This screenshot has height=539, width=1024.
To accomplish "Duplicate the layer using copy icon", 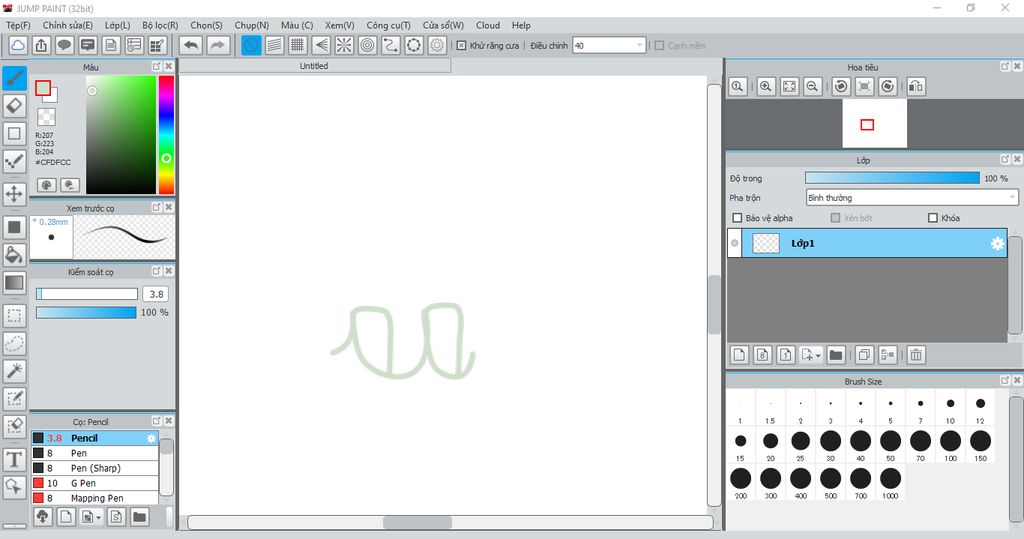I will pyautogui.click(x=864, y=355).
